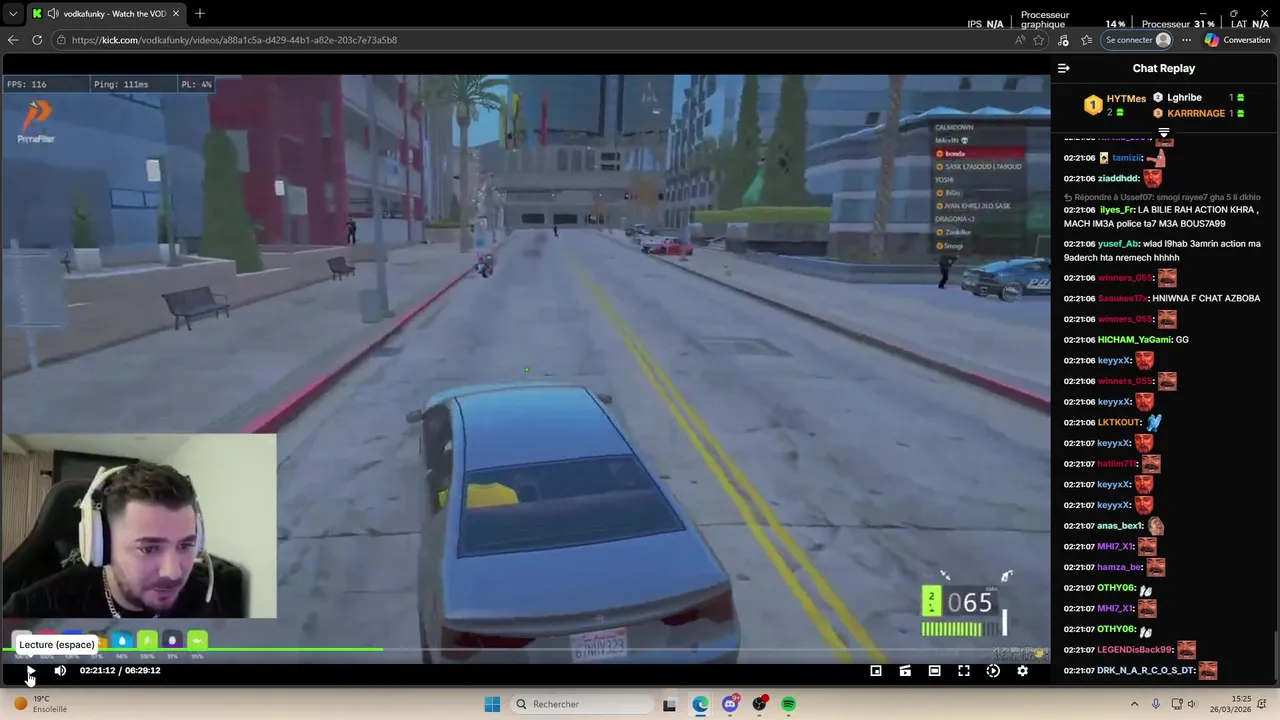This screenshot has height=720, width=1280.
Task: Collapse the Chat Replay panel
Action: tap(1064, 68)
